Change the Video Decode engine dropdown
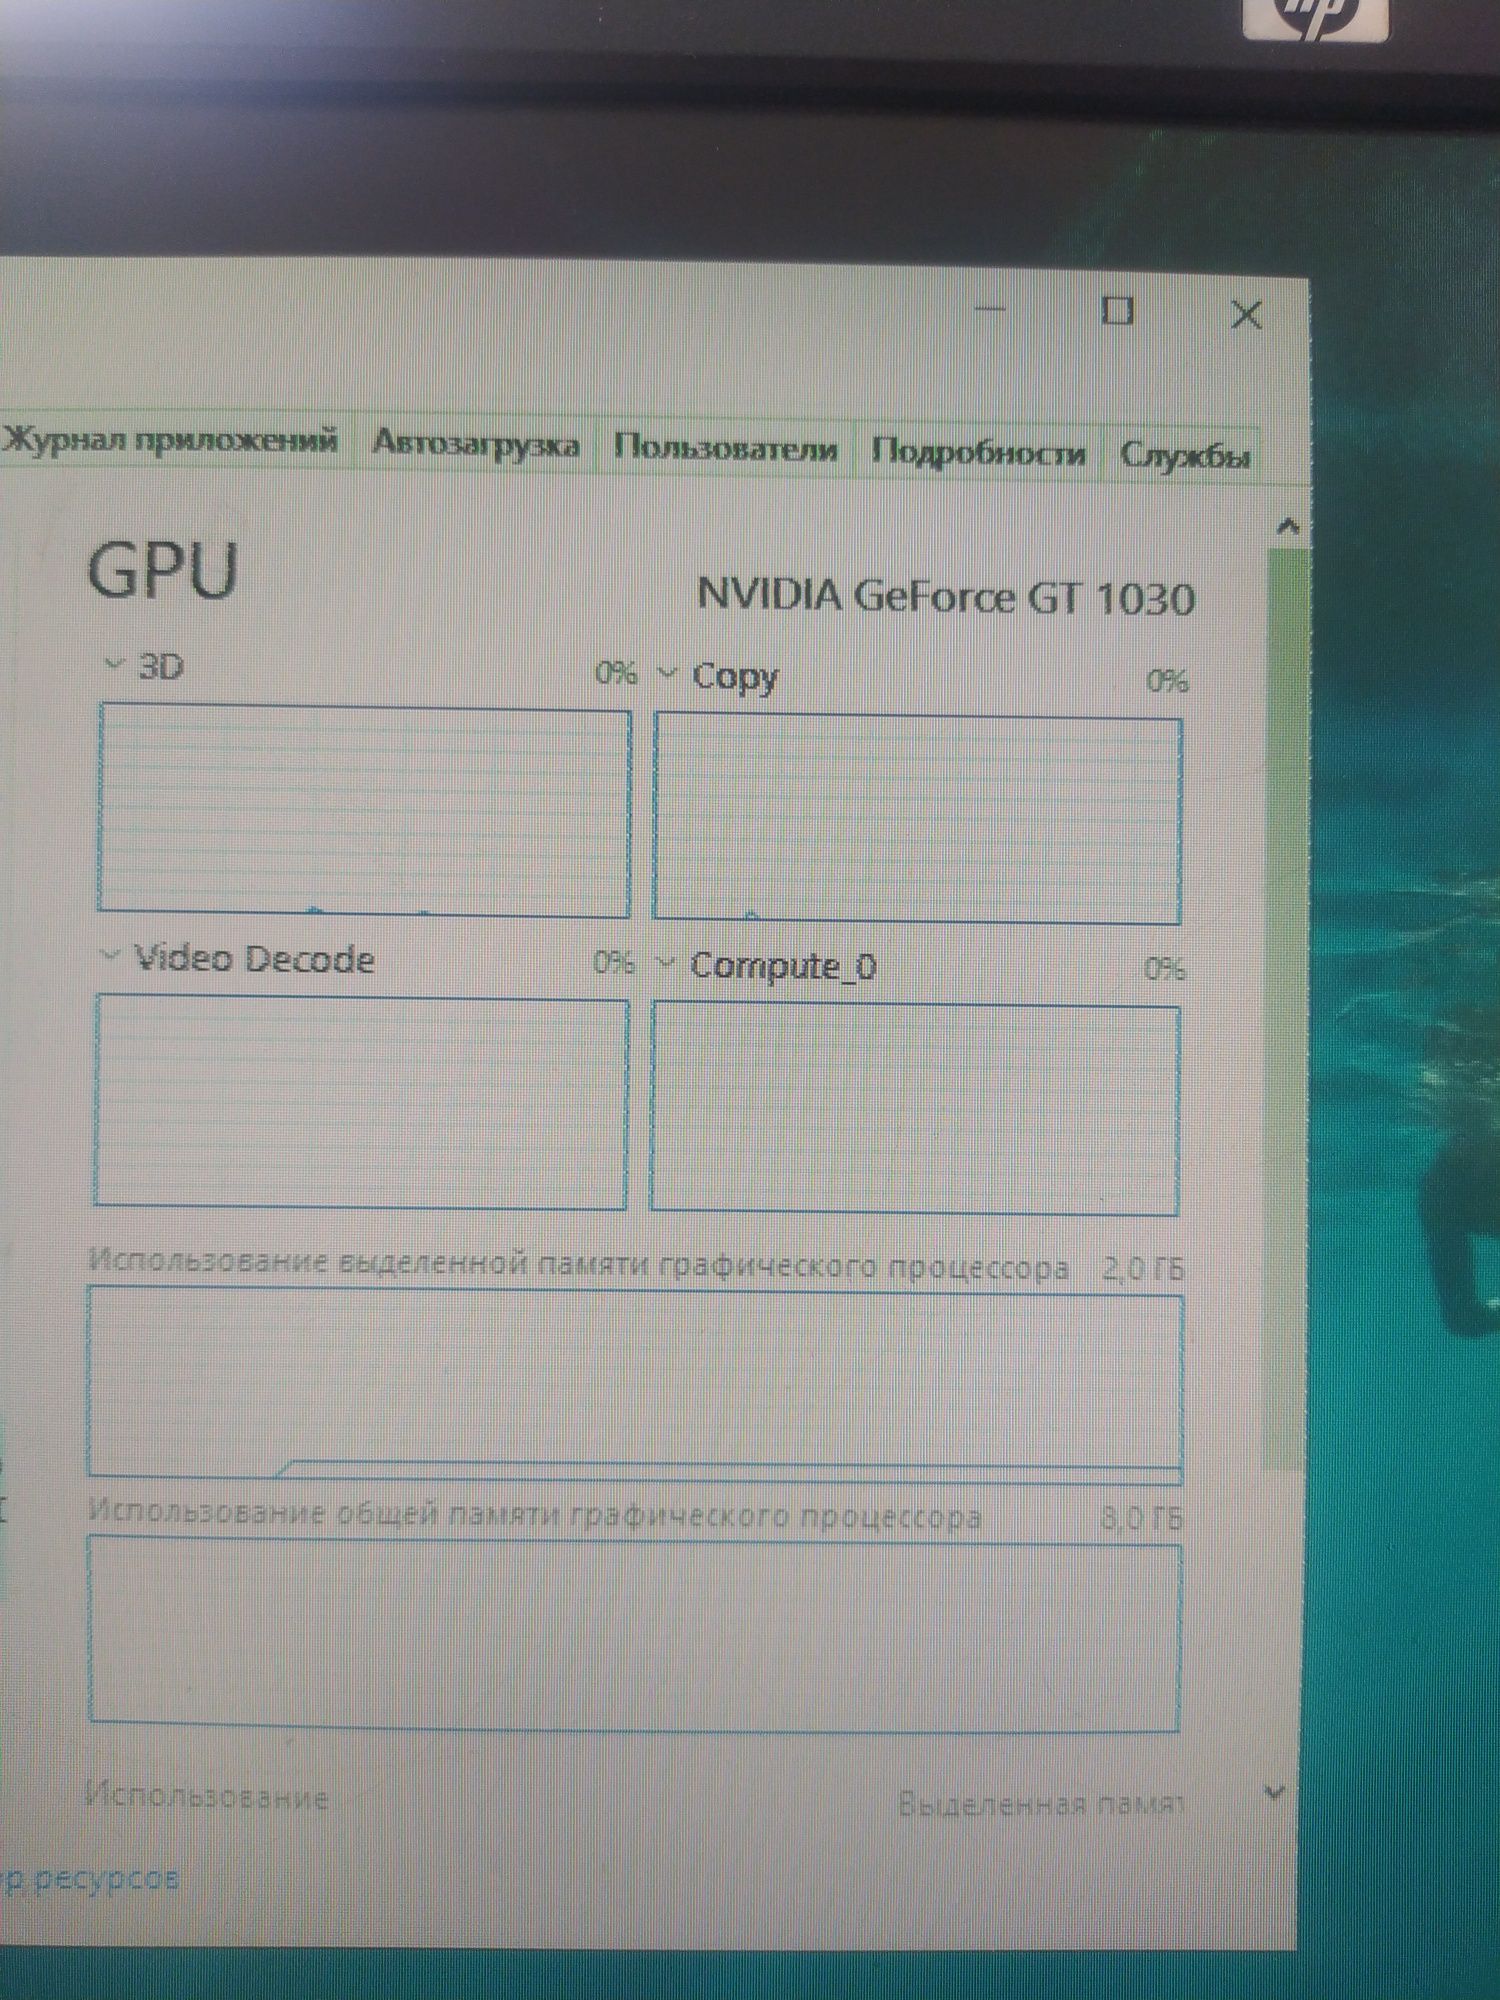The height and width of the screenshot is (2000, 1500). (109, 956)
